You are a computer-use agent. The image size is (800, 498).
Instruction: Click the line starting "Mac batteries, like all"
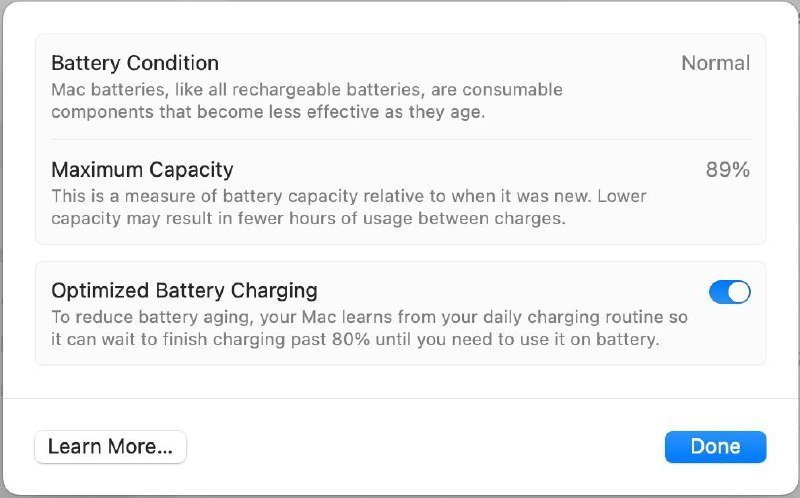(x=306, y=90)
